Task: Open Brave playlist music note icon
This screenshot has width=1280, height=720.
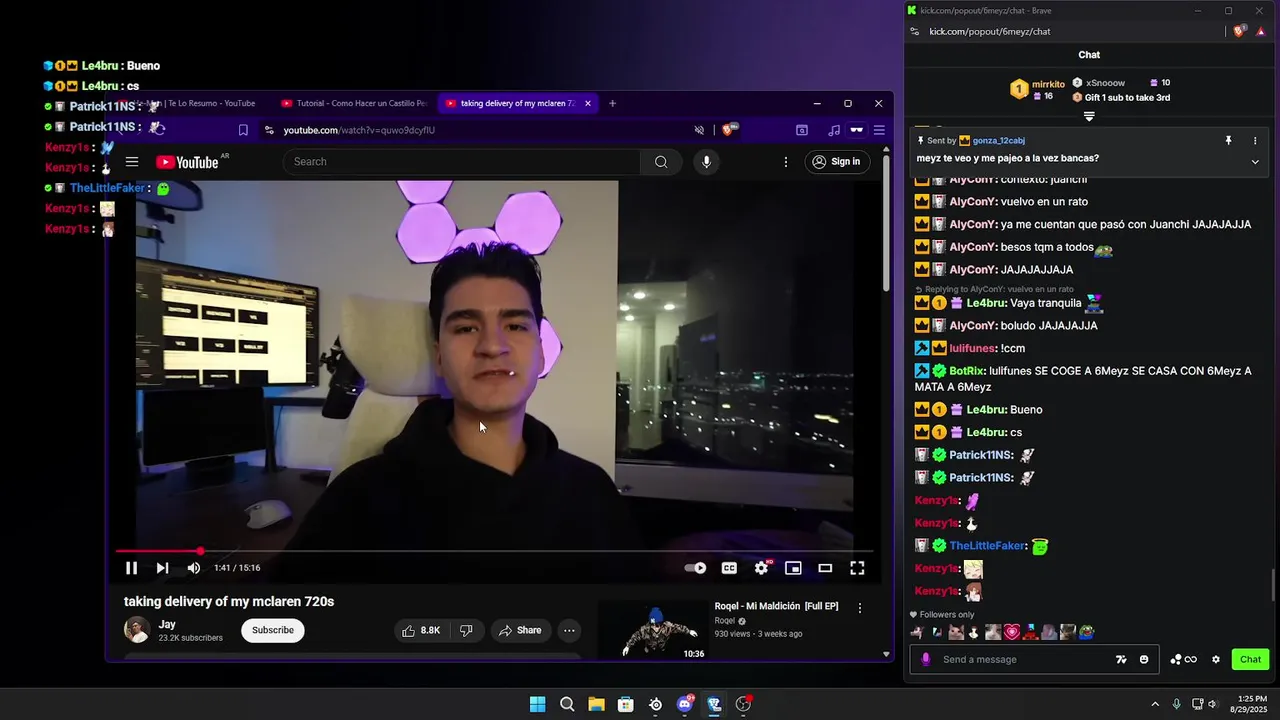Action: coord(834,130)
